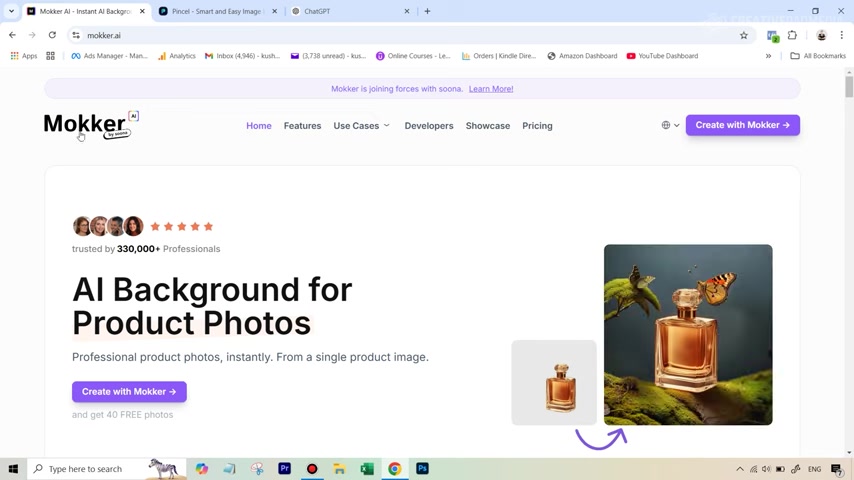Open the Features nav item
The height and width of the screenshot is (480, 854).
[x=302, y=126]
